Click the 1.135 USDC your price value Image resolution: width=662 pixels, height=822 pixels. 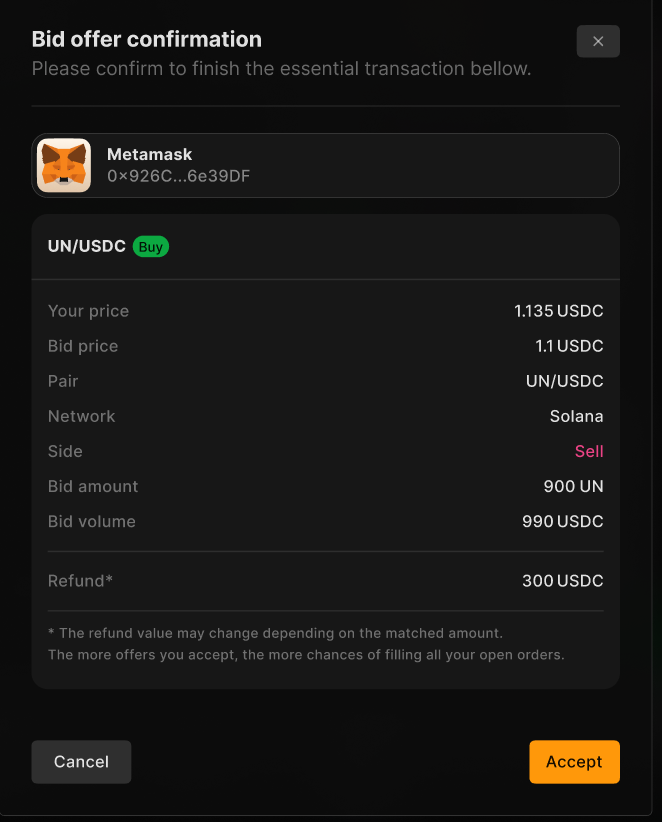point(559,311)
